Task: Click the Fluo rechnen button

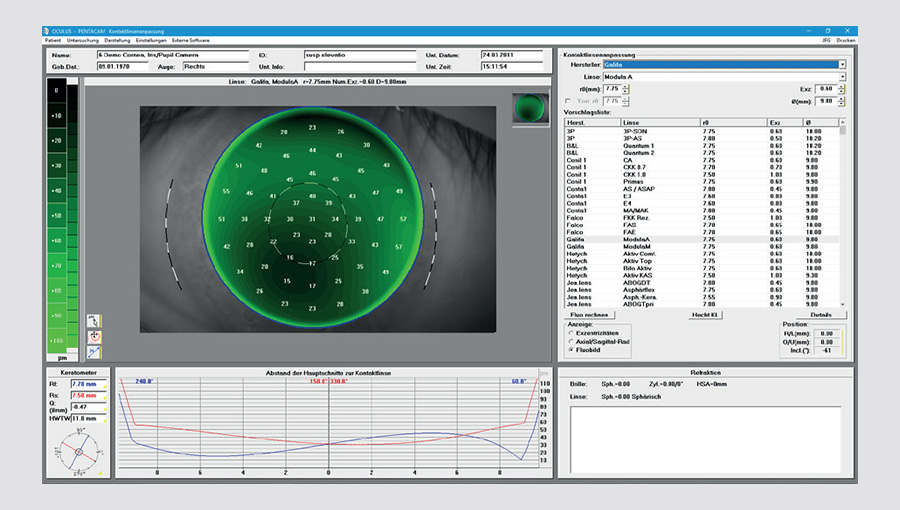Action: click(589, 314)
